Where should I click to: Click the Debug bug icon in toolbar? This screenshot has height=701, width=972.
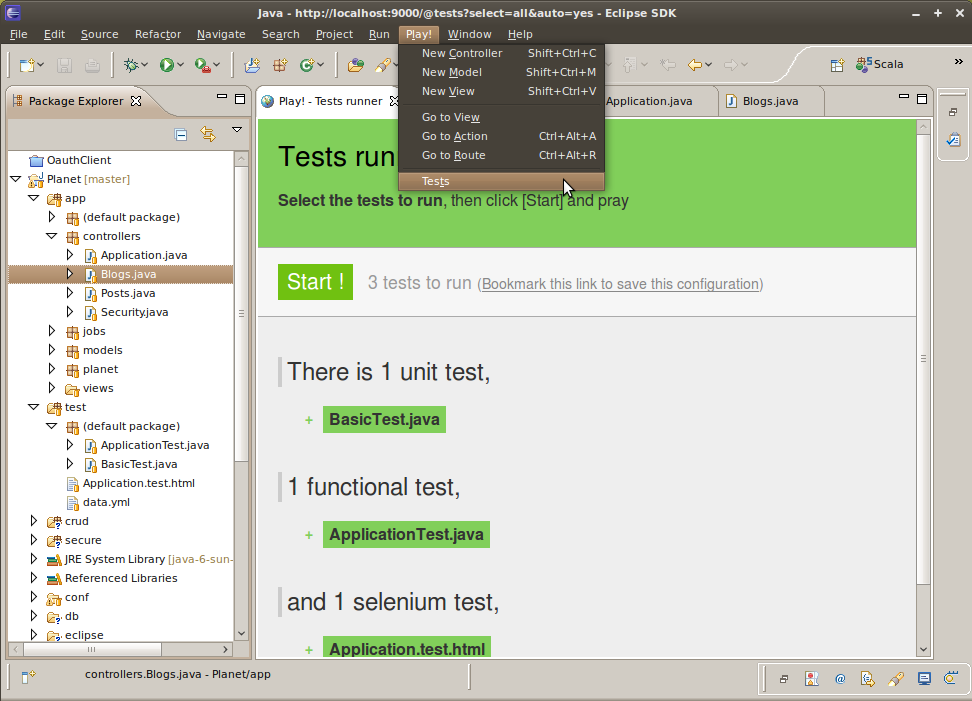131,65
